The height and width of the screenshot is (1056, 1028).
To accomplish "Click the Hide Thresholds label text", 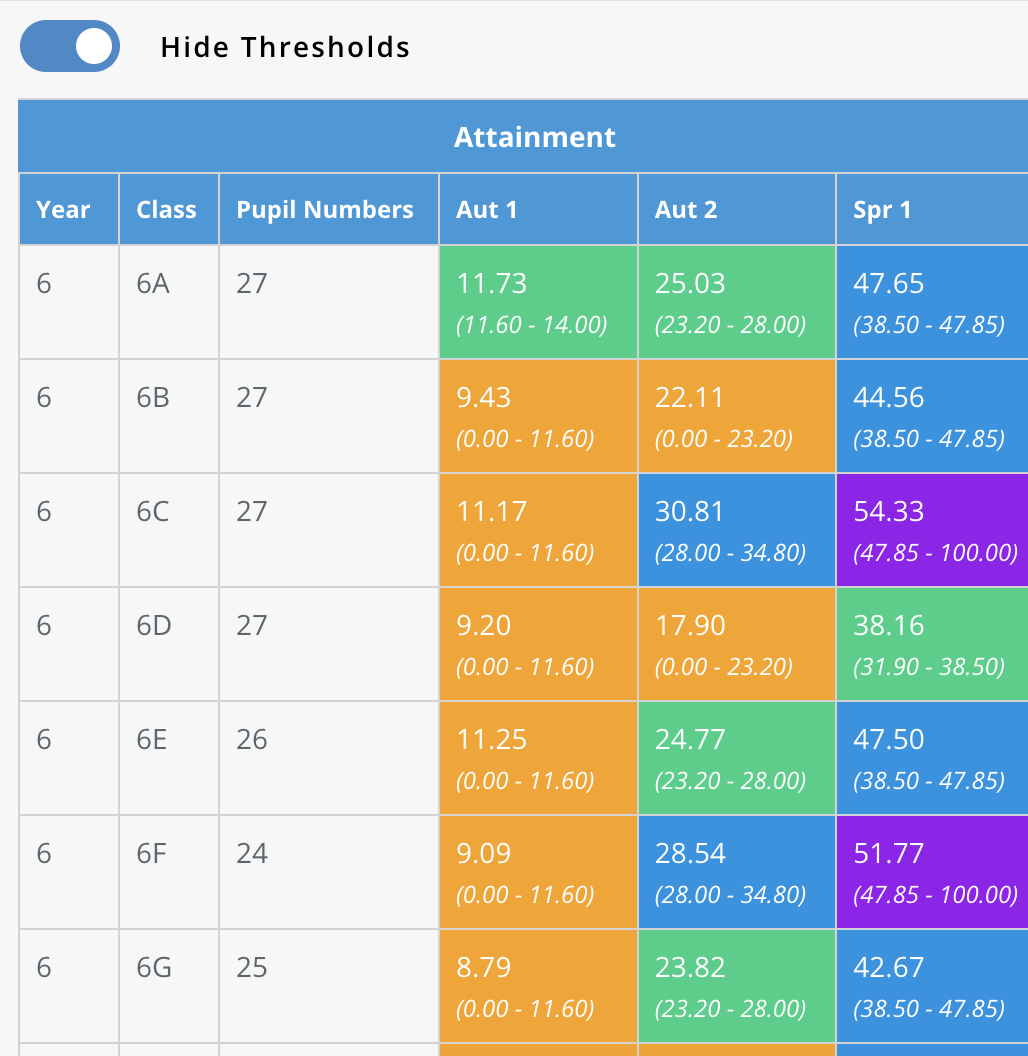I will point(285,47).
